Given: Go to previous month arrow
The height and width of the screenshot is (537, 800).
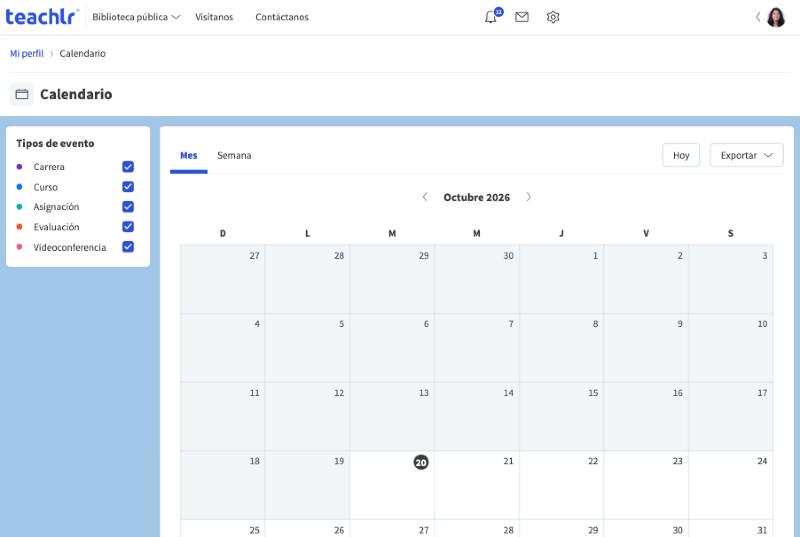Looking at the screenshot, I should coord(424,197).
